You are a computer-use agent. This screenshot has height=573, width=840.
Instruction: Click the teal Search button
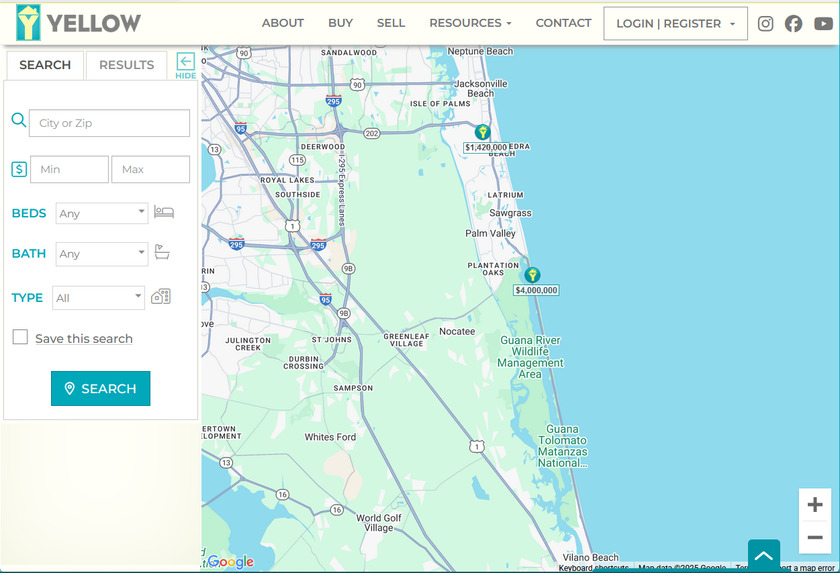[x=100, y=388]
